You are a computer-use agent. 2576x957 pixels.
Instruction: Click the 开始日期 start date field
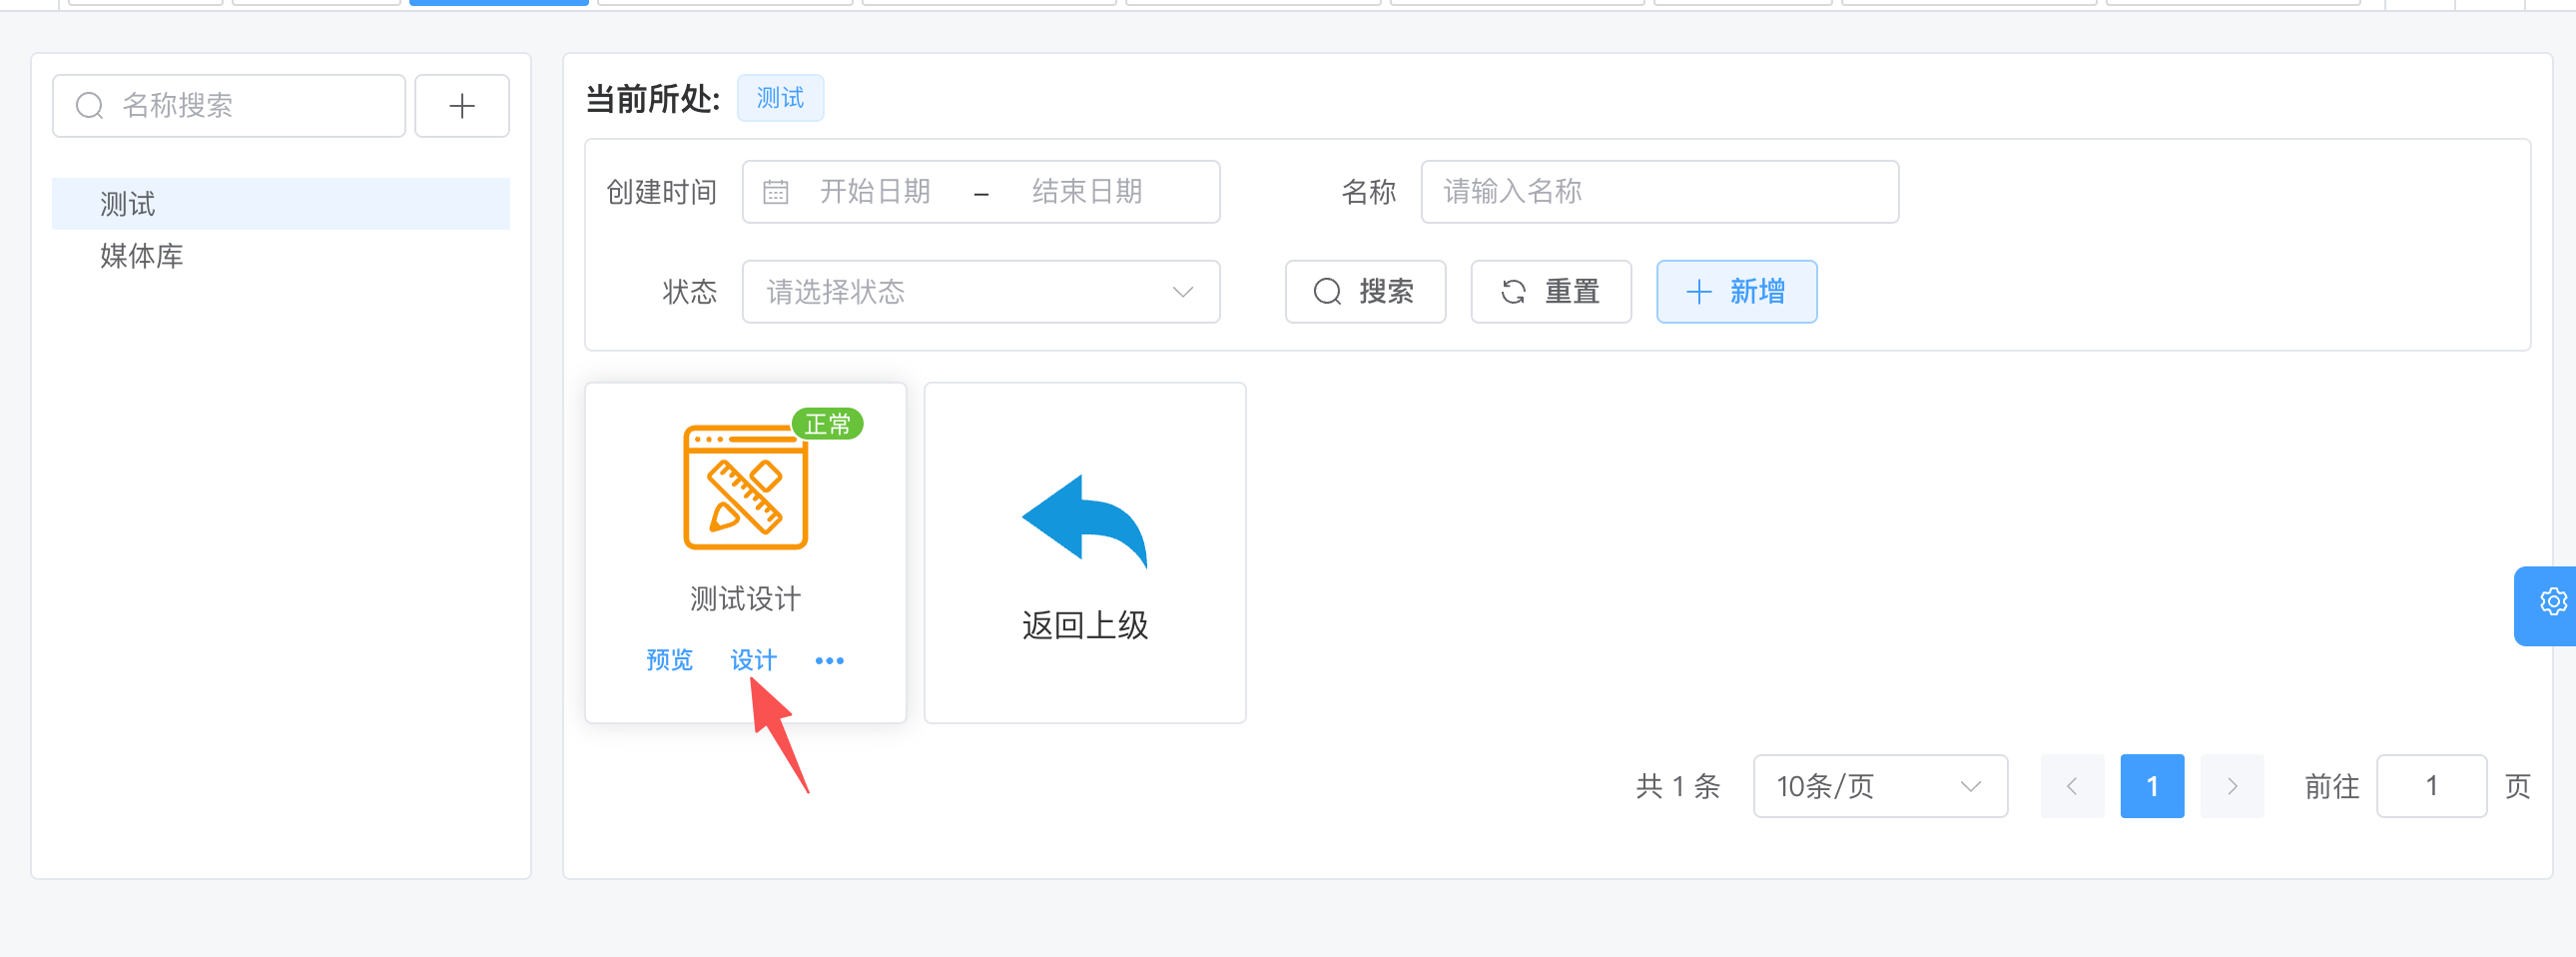[x=875, y=192]
